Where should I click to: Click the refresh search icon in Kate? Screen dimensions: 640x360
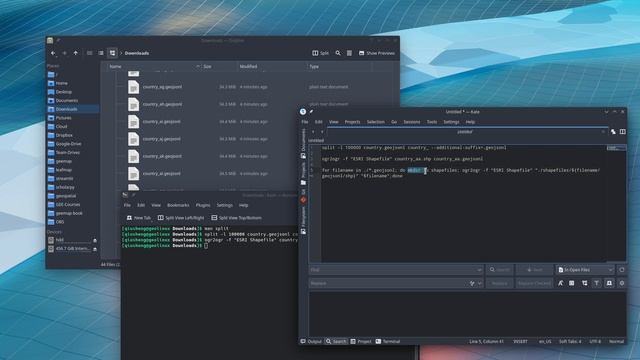[622, 270]
